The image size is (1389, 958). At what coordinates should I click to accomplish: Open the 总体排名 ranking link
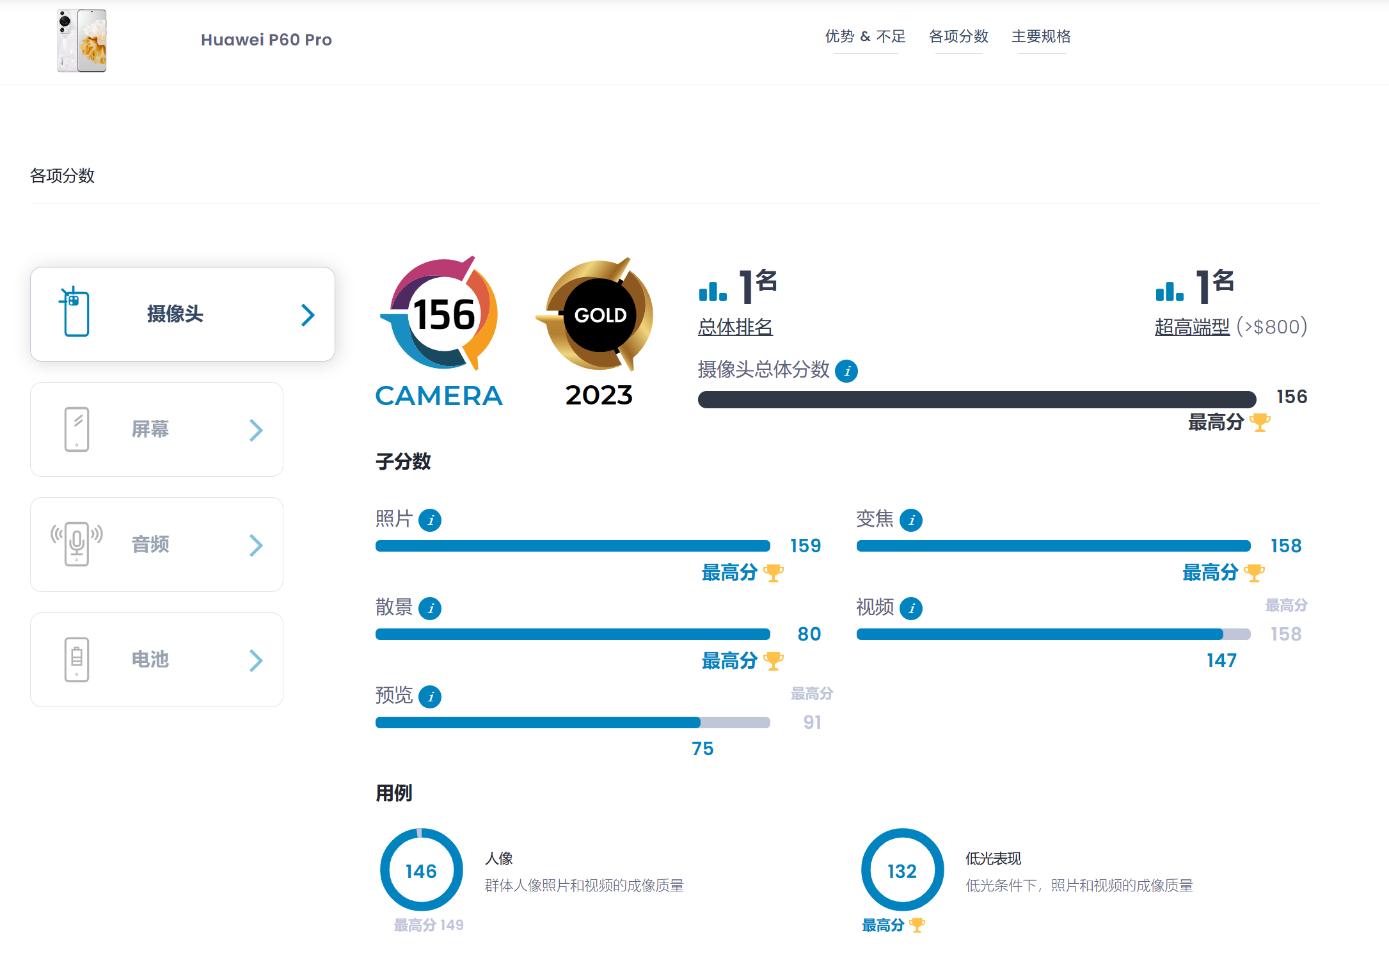click(735, 327)
